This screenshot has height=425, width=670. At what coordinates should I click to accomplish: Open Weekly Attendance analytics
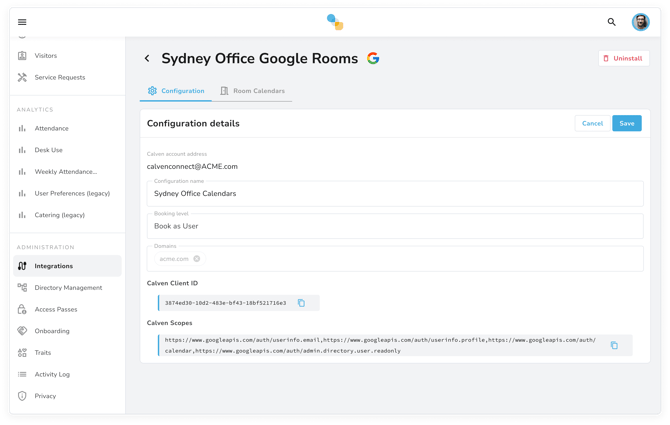(67, 172)
